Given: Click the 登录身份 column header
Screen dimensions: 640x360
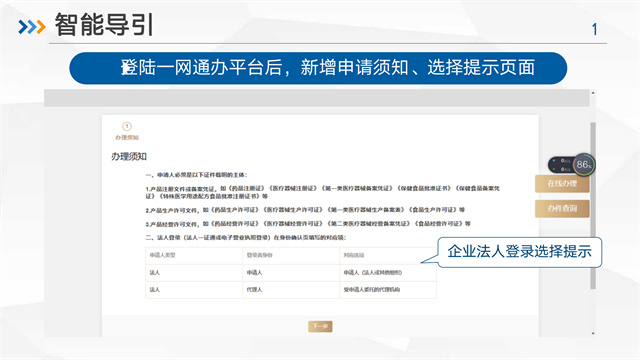Looking at the screenshot, I should click(259, 255).
